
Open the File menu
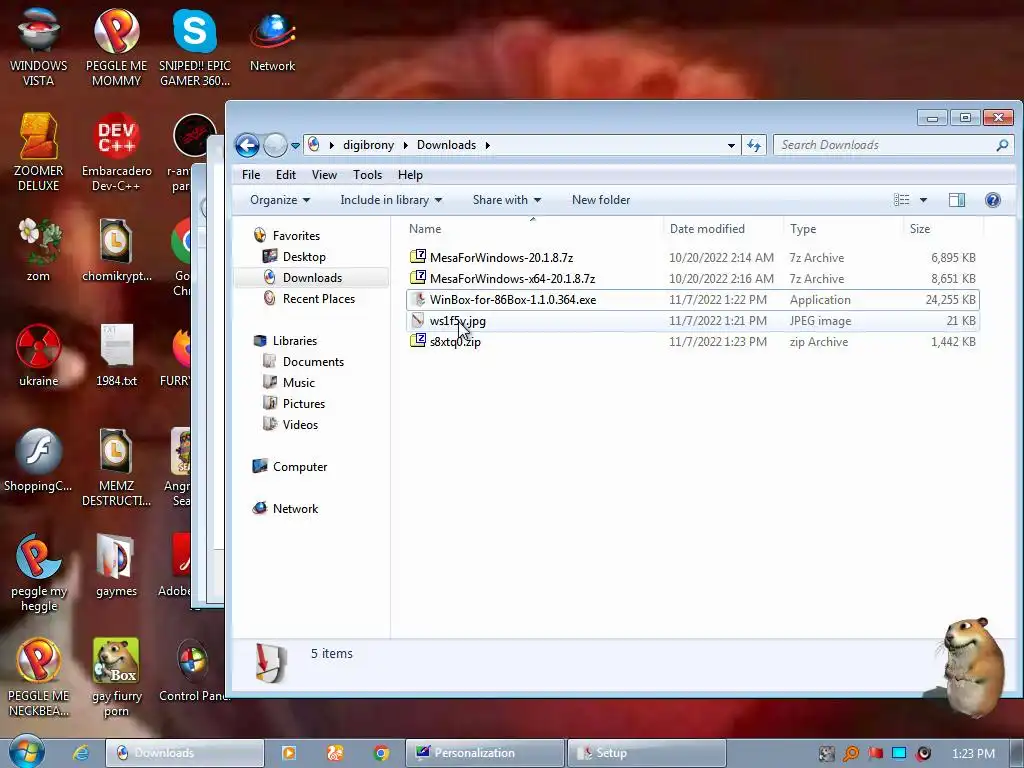251,175
